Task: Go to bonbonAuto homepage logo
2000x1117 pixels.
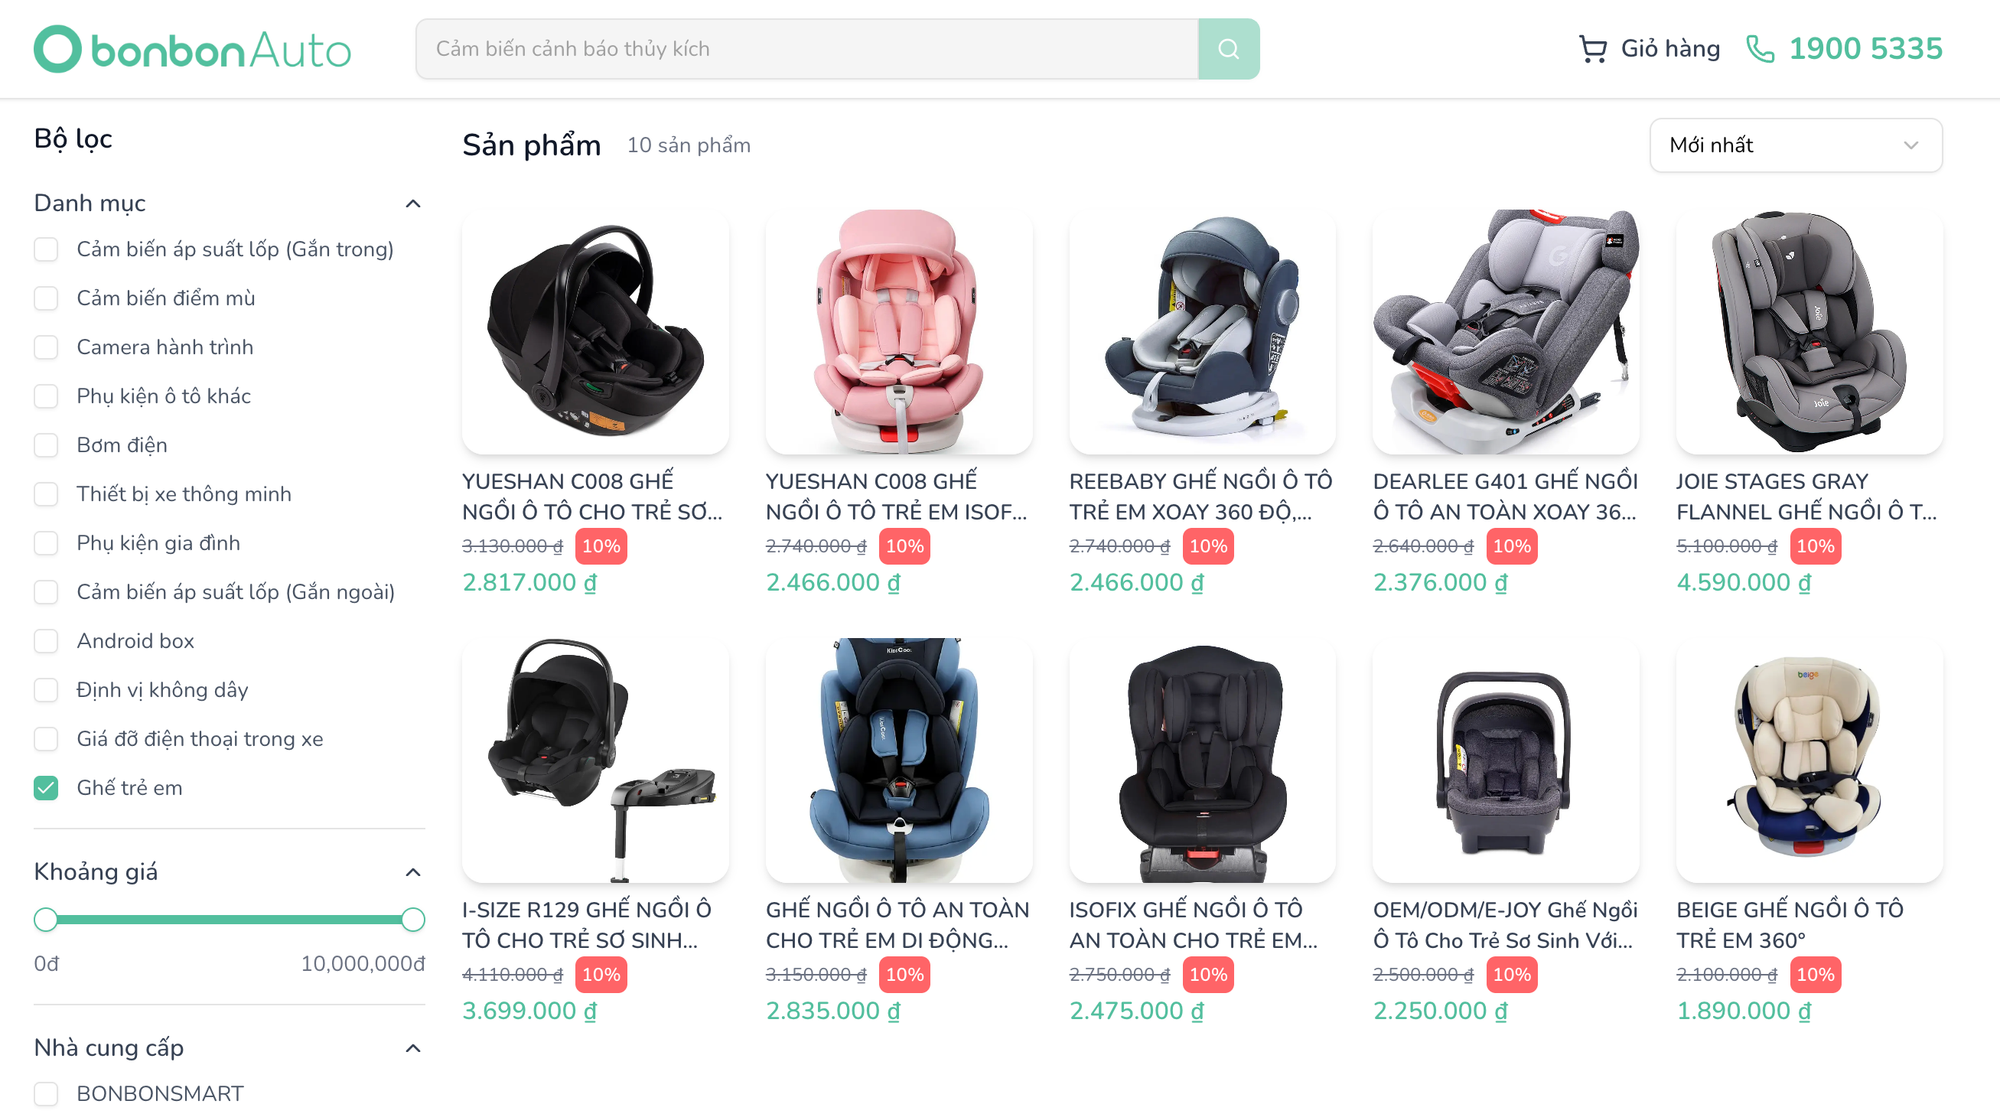Action: tap(193, 49)
